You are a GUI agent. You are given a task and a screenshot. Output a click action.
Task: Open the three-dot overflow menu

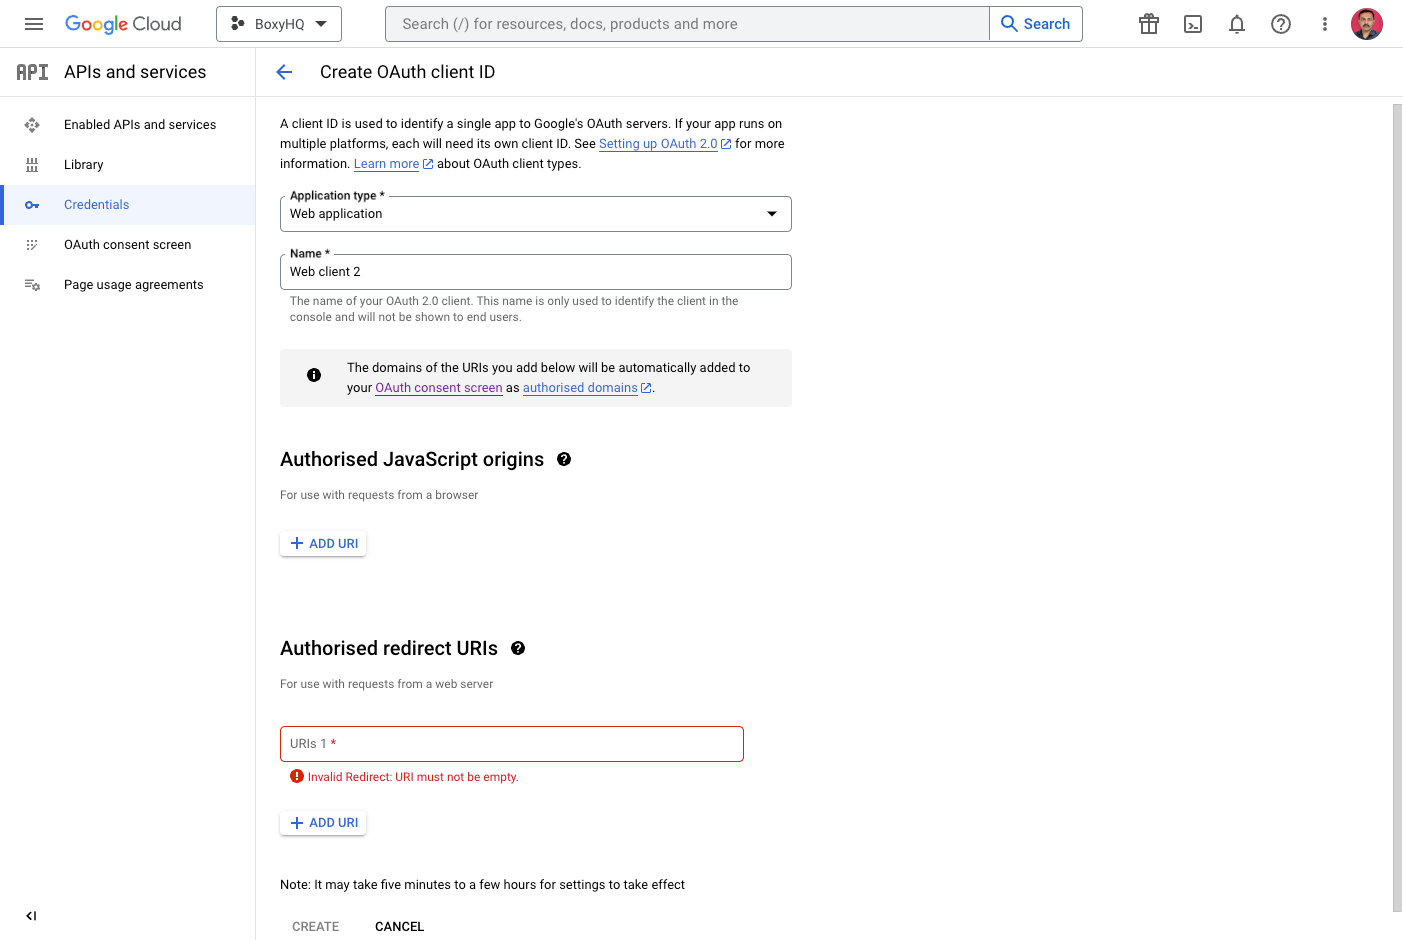(x=1324, y=23)
